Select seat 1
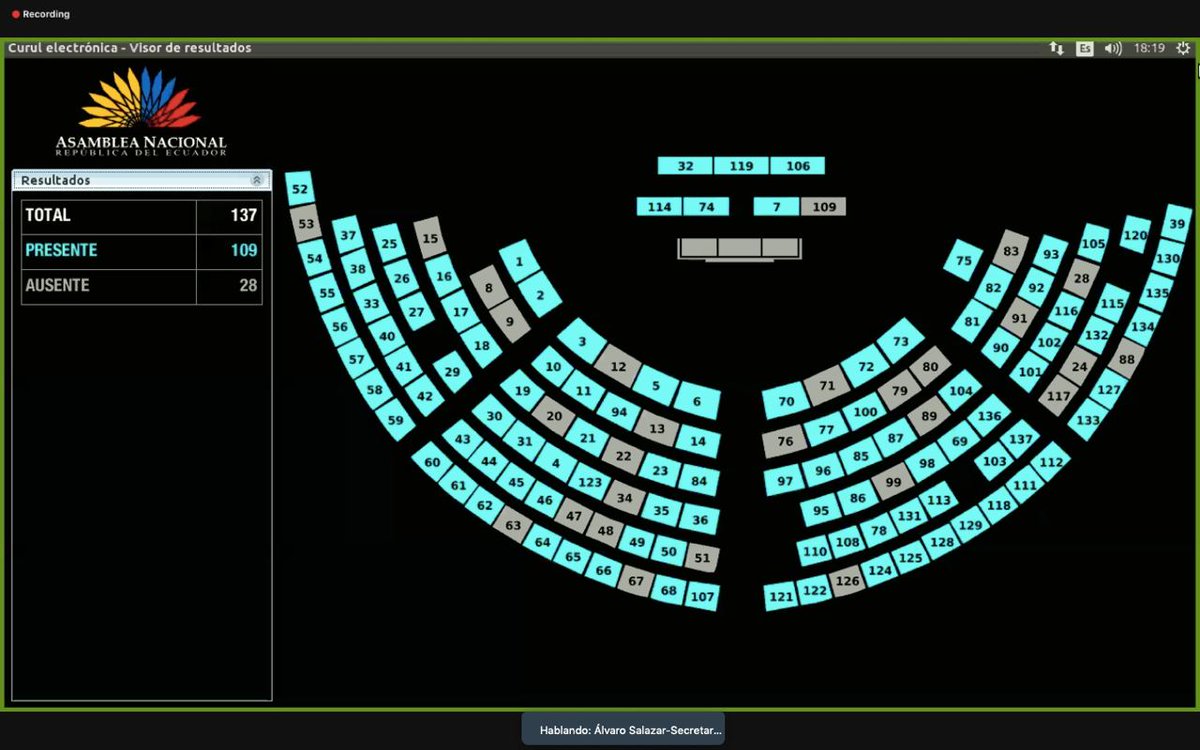 coord(519,262)
